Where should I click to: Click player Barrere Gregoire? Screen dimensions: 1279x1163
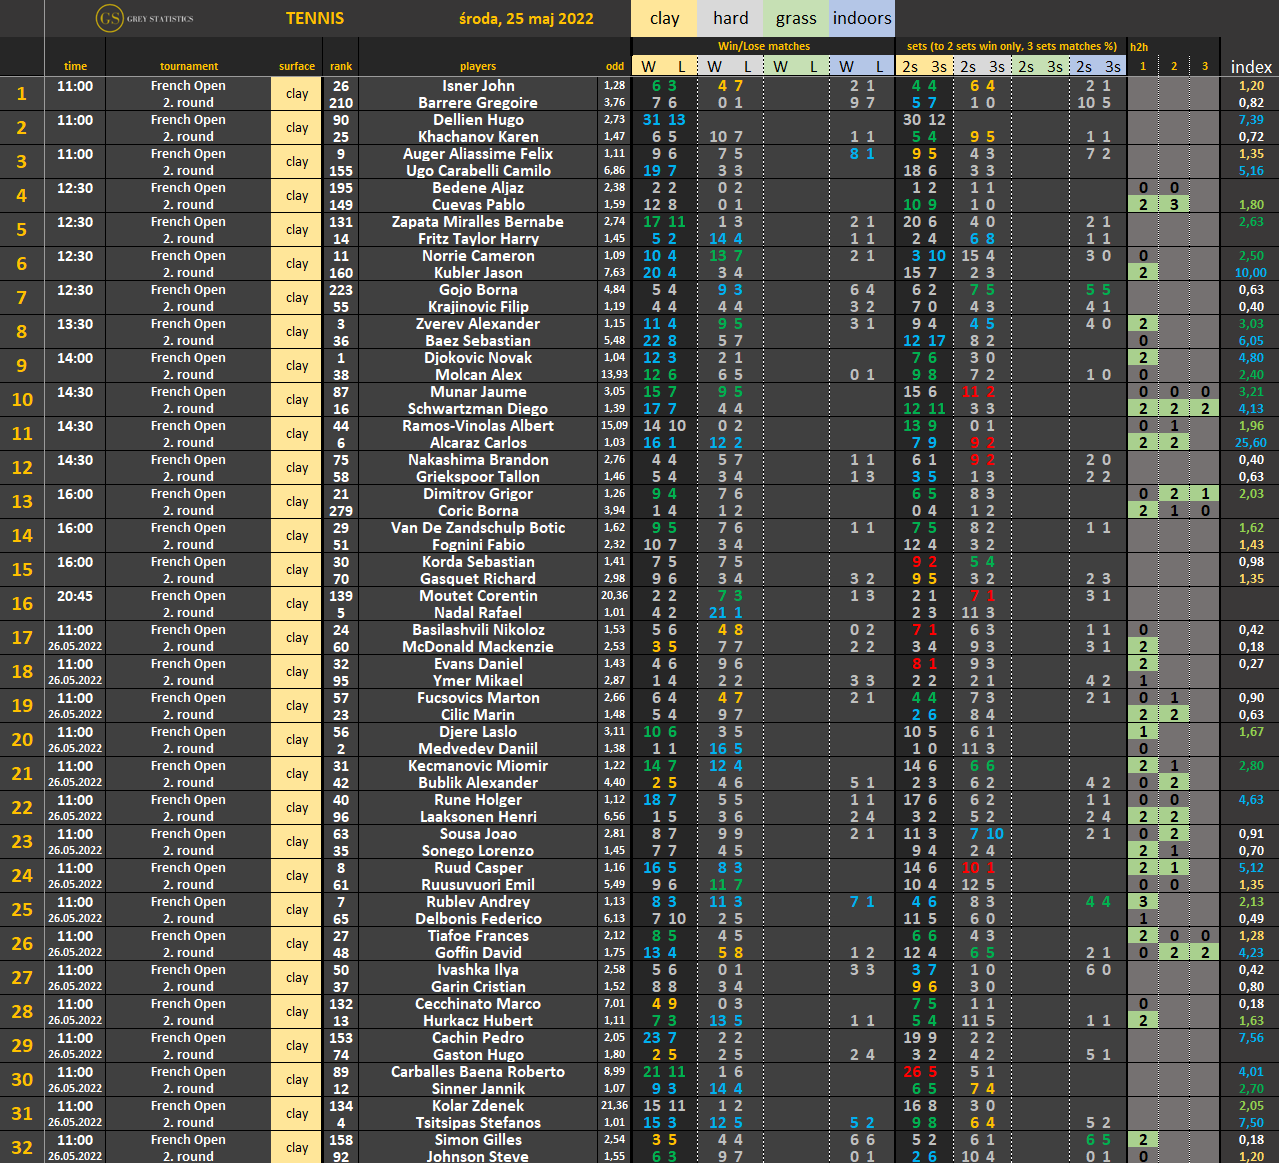click(478, 103)
